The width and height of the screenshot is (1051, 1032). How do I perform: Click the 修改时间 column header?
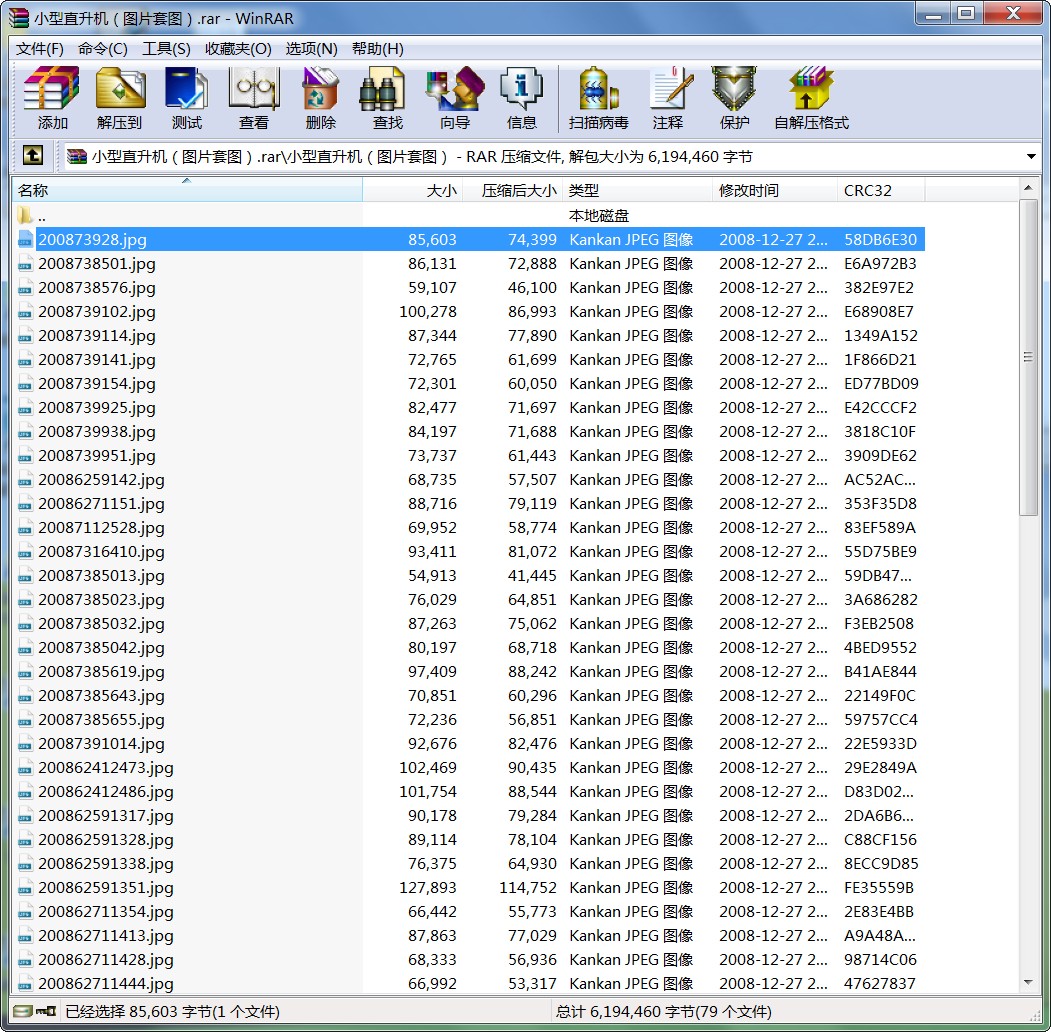coord(774,191)
